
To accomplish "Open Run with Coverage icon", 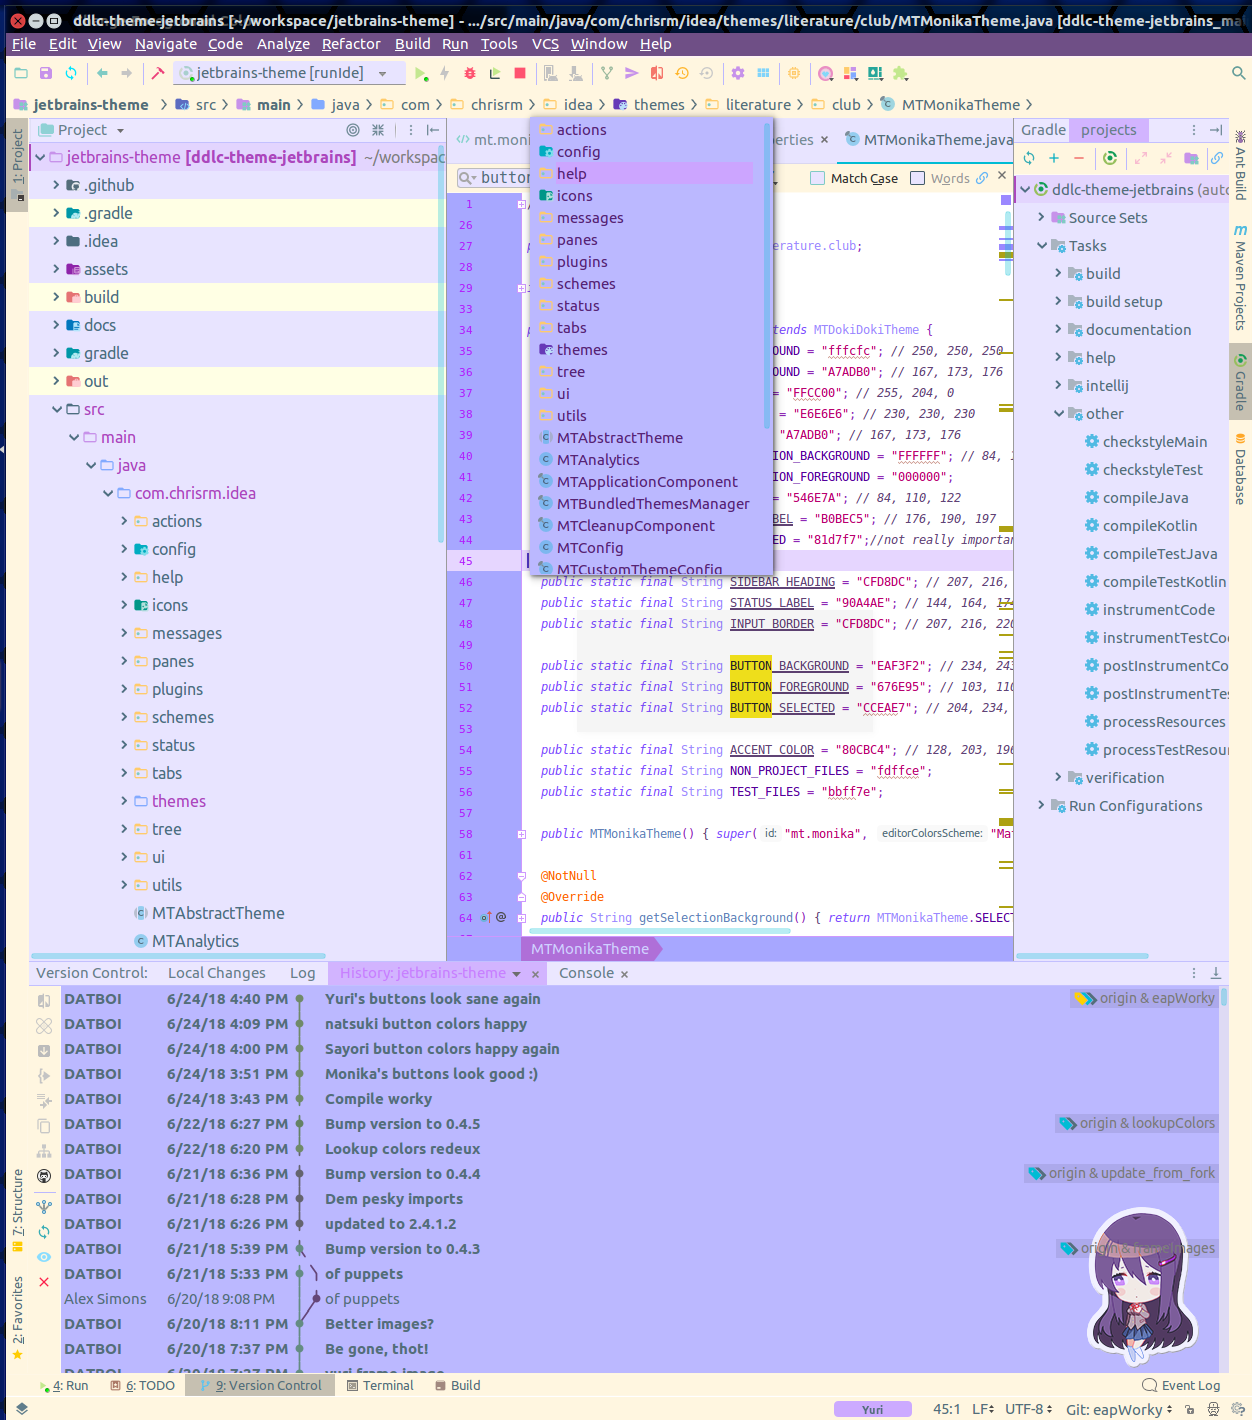I will (493, 73).
